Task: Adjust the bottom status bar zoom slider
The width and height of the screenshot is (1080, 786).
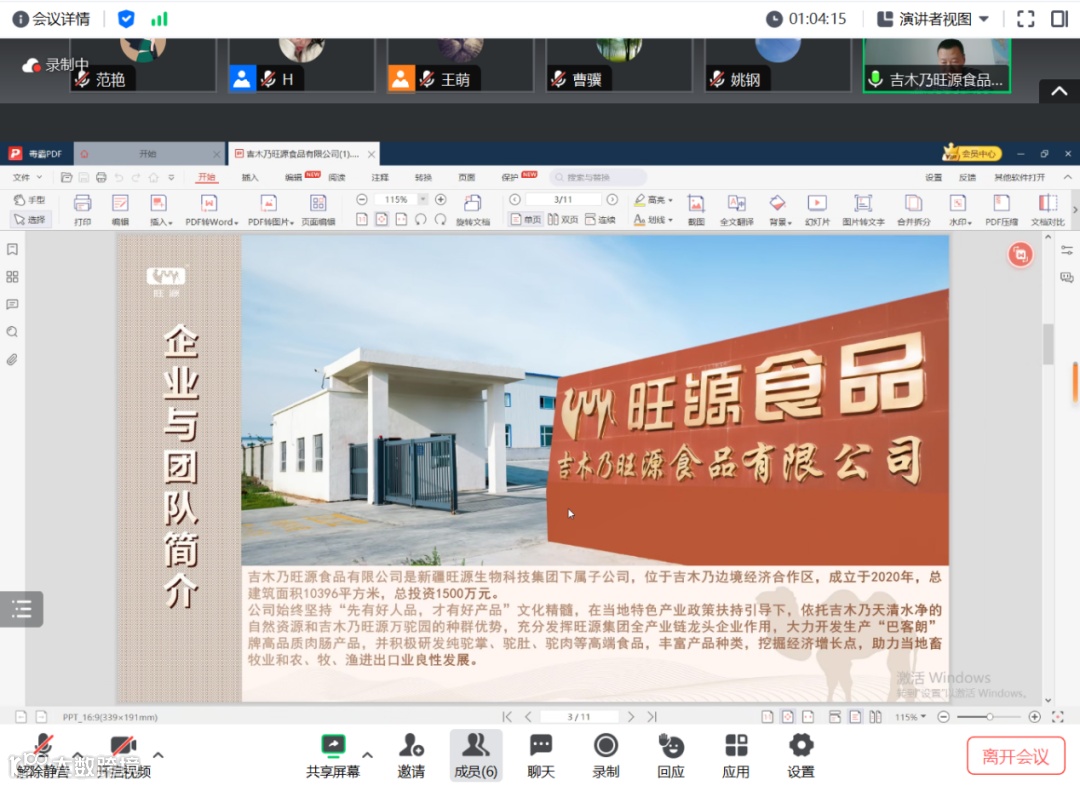Action: point(989,717)
